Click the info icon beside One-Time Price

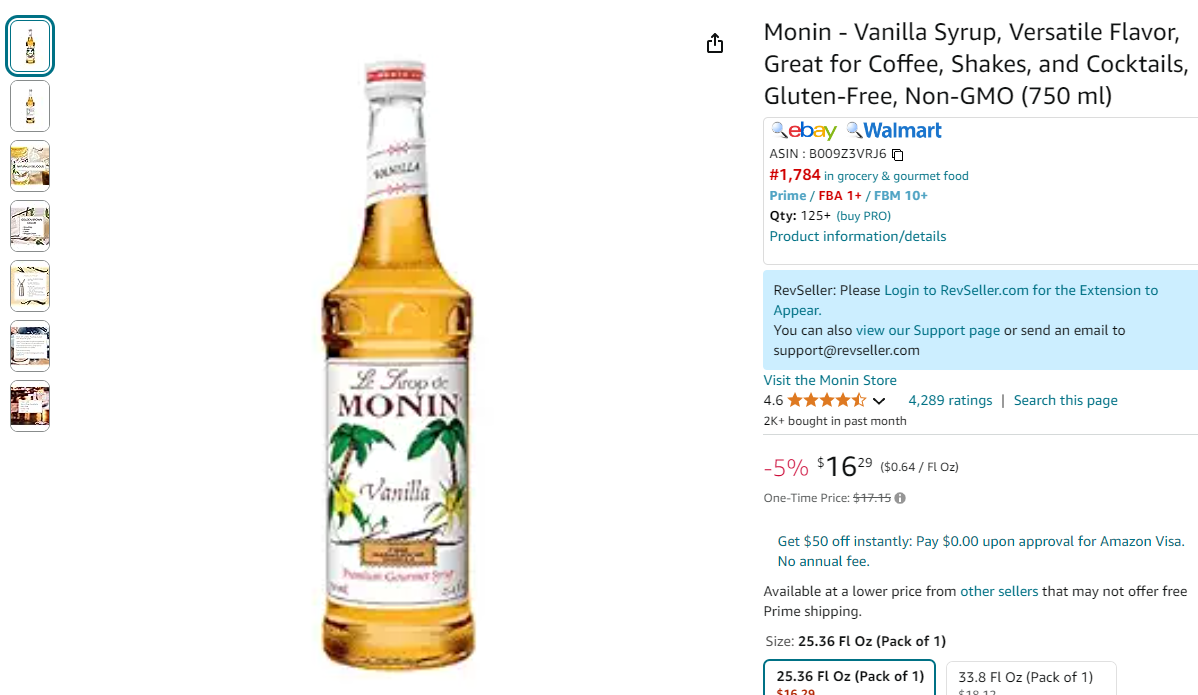point(900,498)
